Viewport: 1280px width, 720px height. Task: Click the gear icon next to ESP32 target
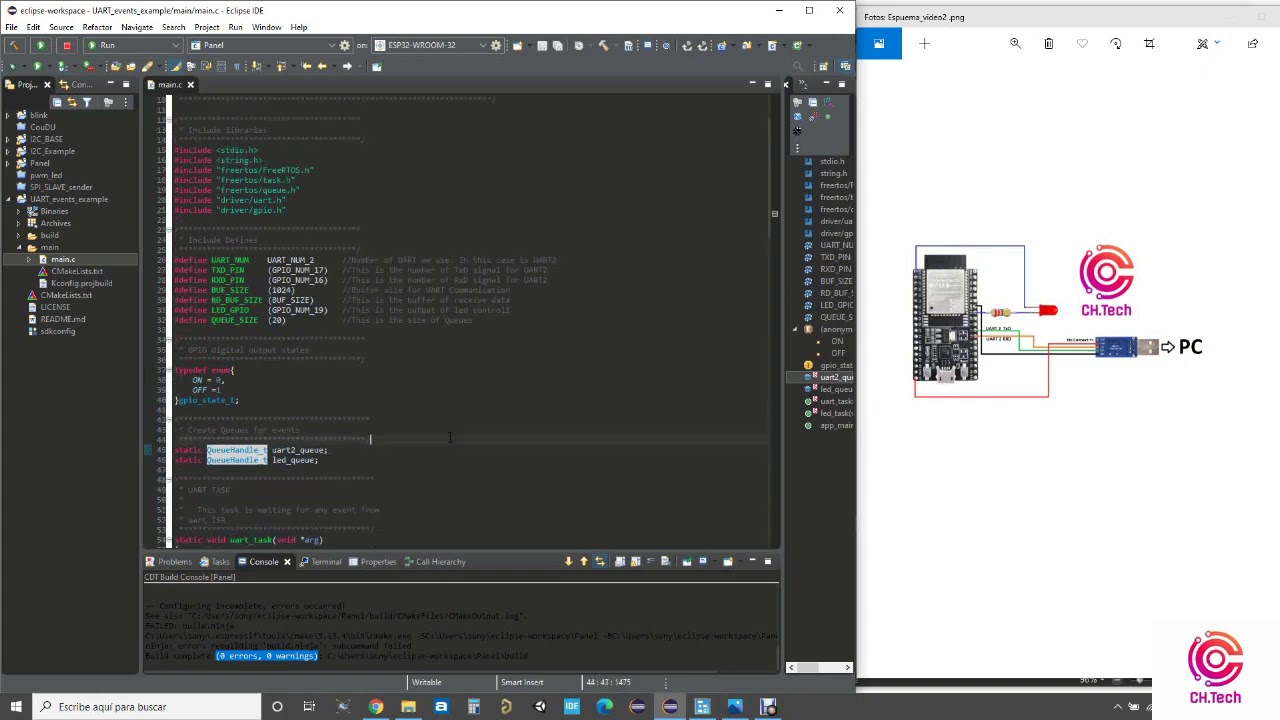[x=496, y=45]
